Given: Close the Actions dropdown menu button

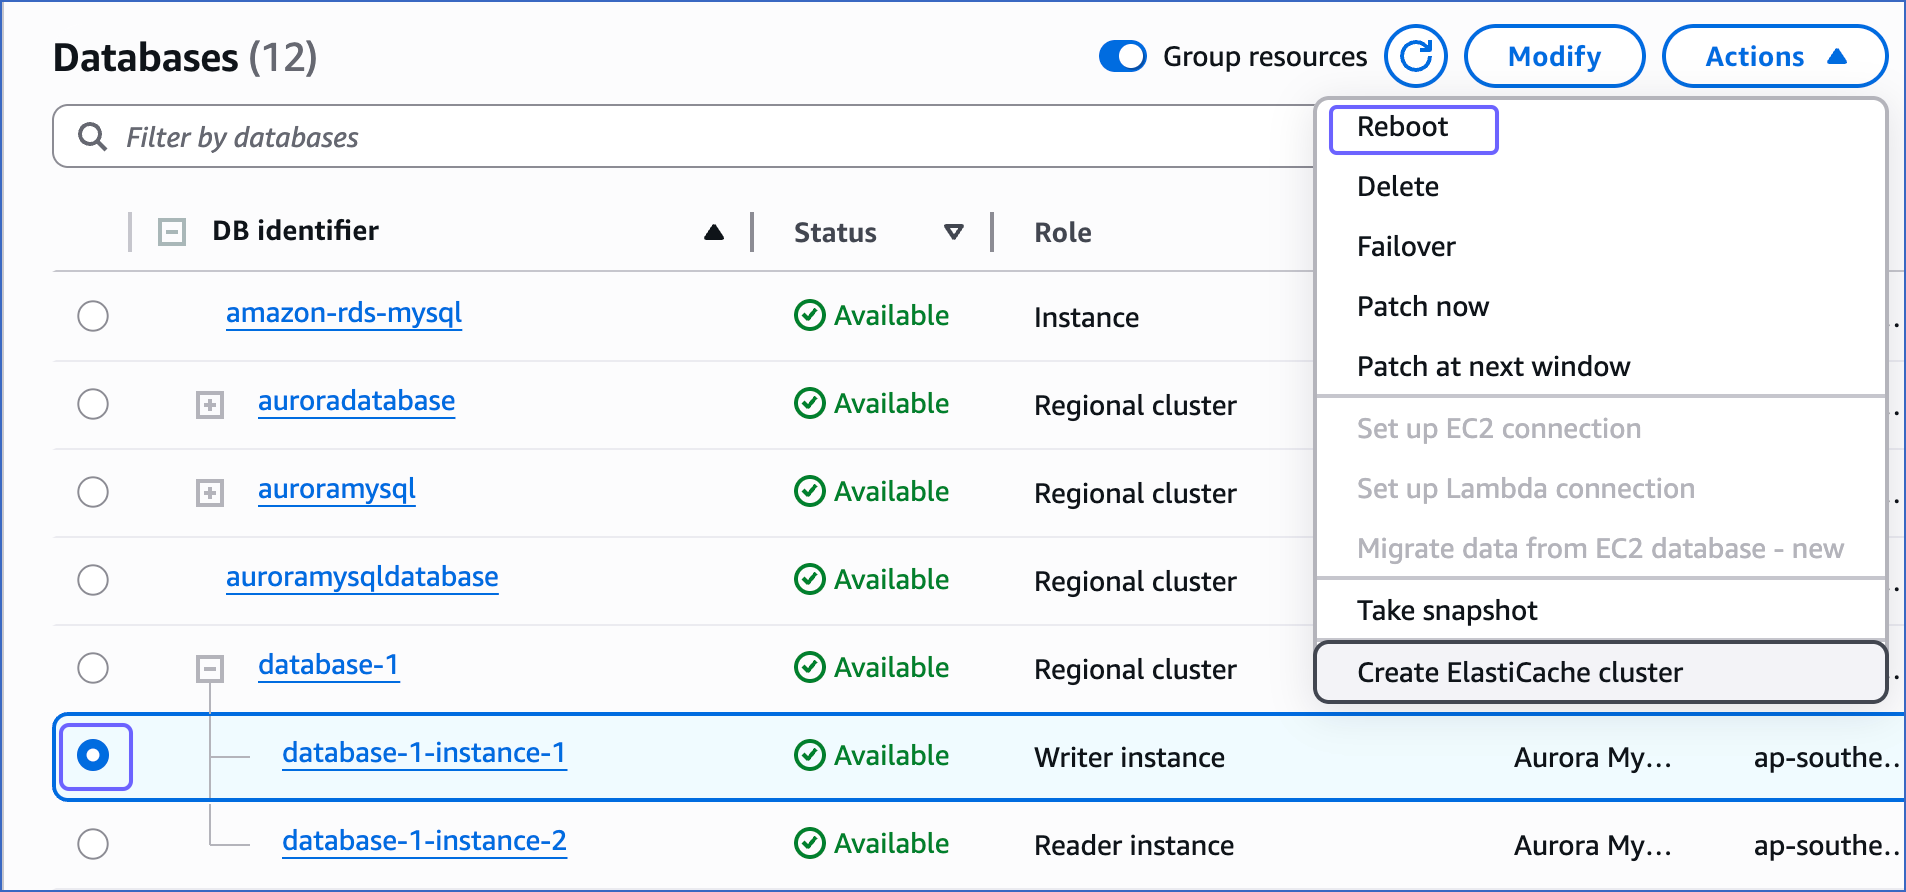Looking at the screenshot, I should 1775,56.
